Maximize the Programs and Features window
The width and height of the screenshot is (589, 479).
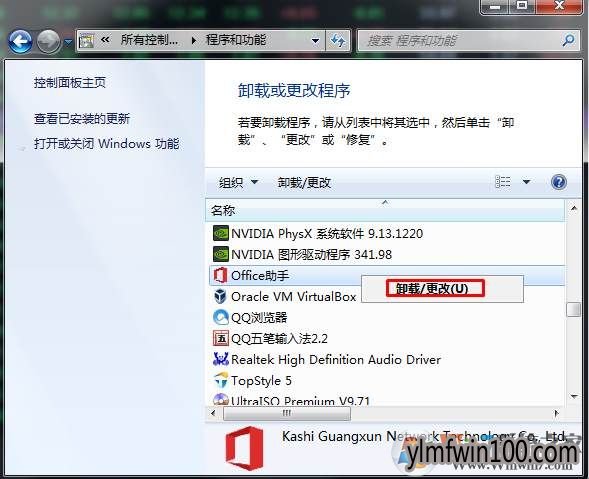(522, 6)
